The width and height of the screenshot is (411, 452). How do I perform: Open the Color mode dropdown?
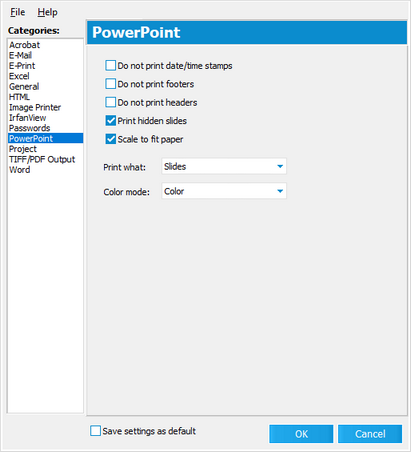(224, 191)
